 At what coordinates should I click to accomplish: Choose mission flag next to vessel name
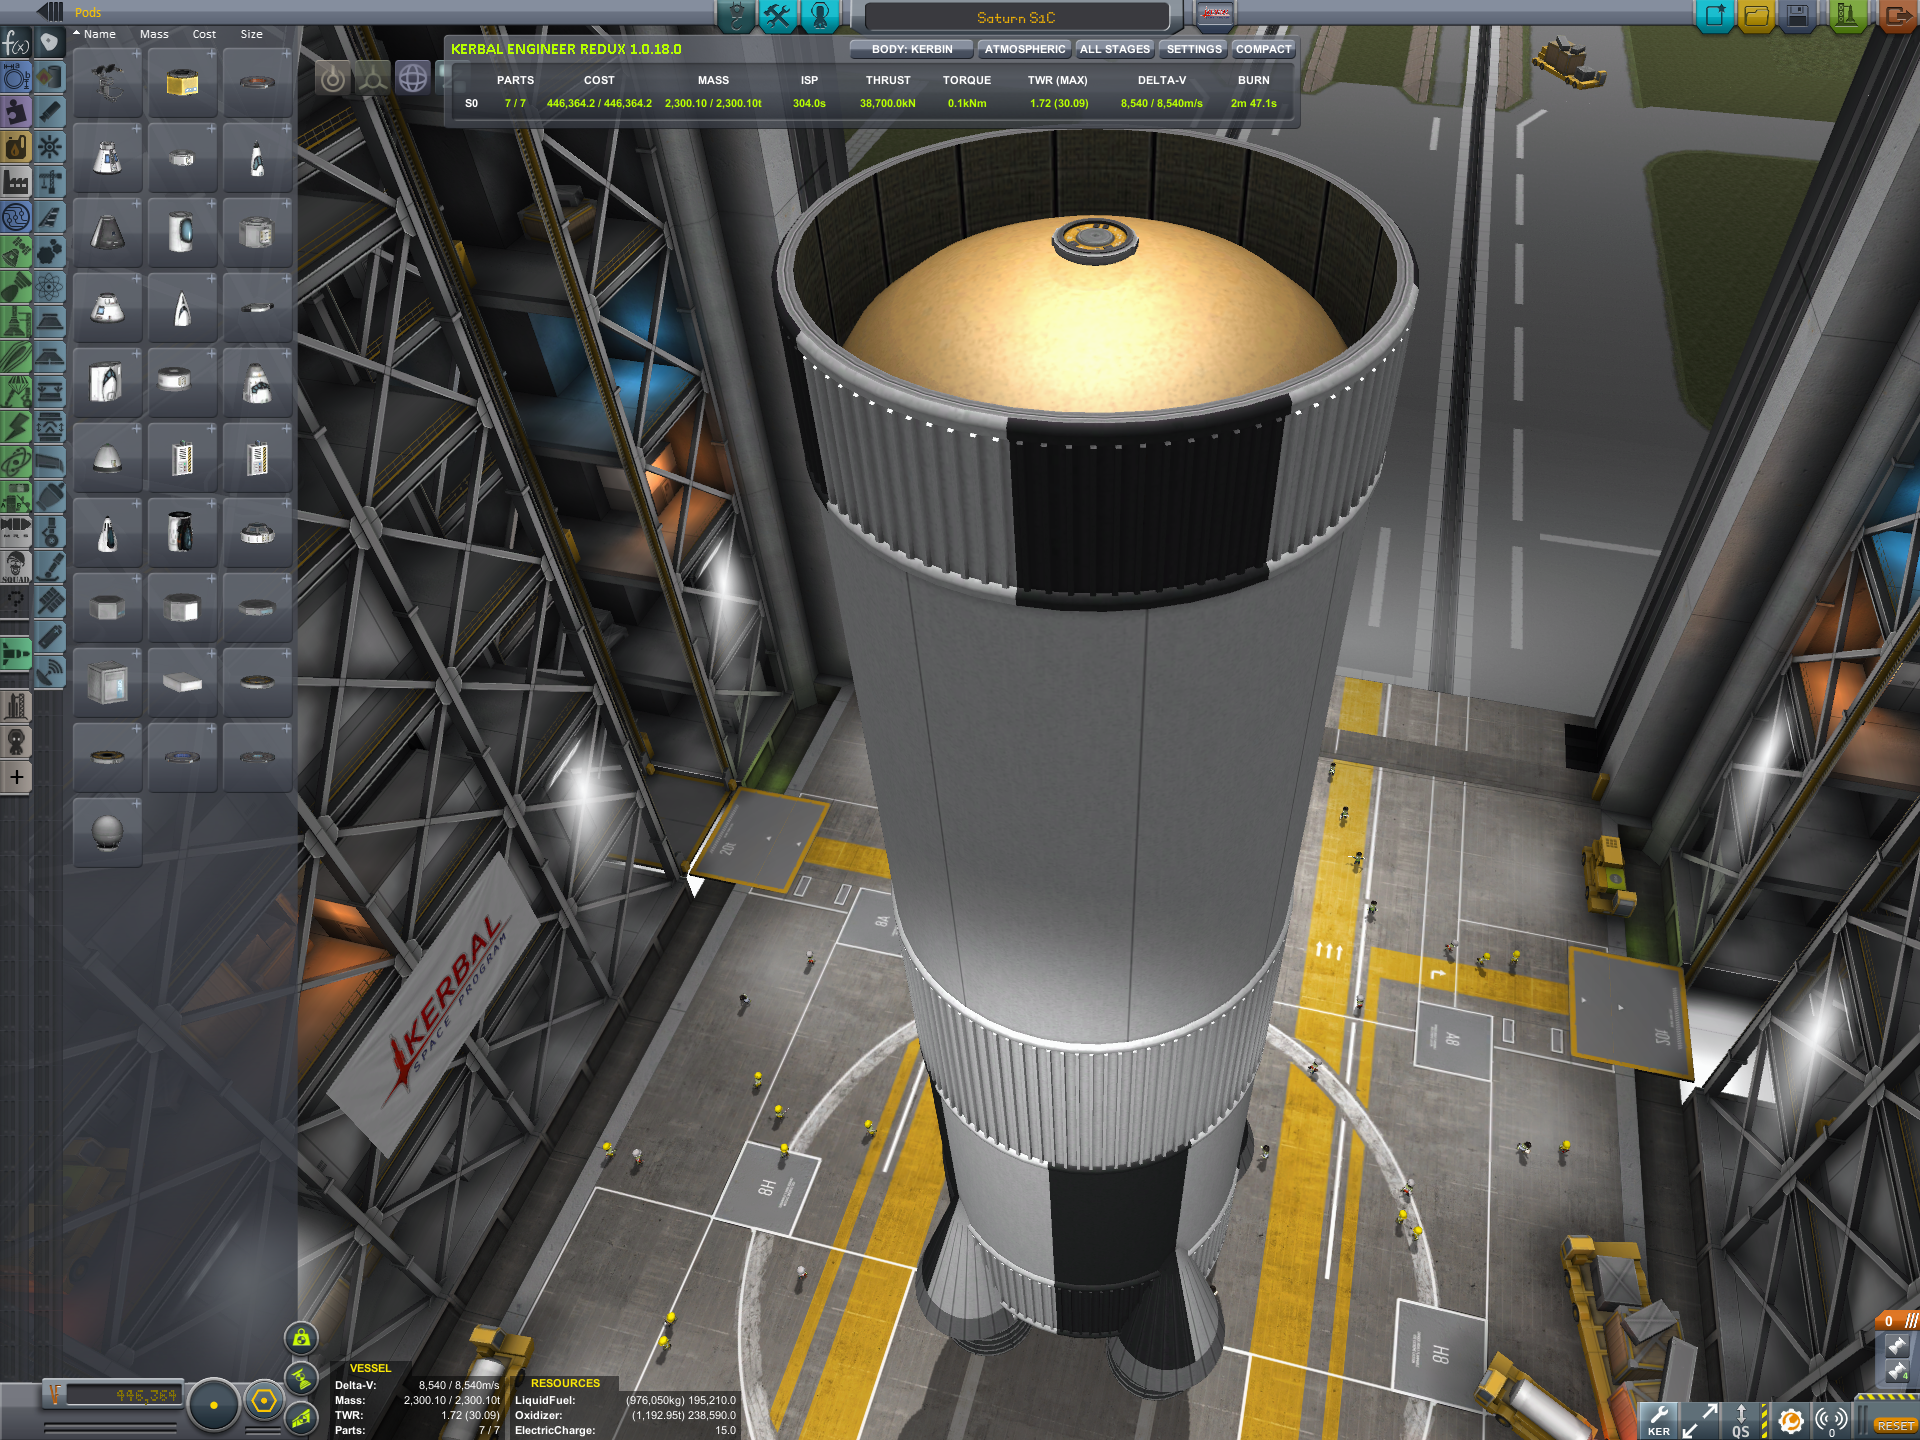pyautogui.click(x=1214, y=14)
